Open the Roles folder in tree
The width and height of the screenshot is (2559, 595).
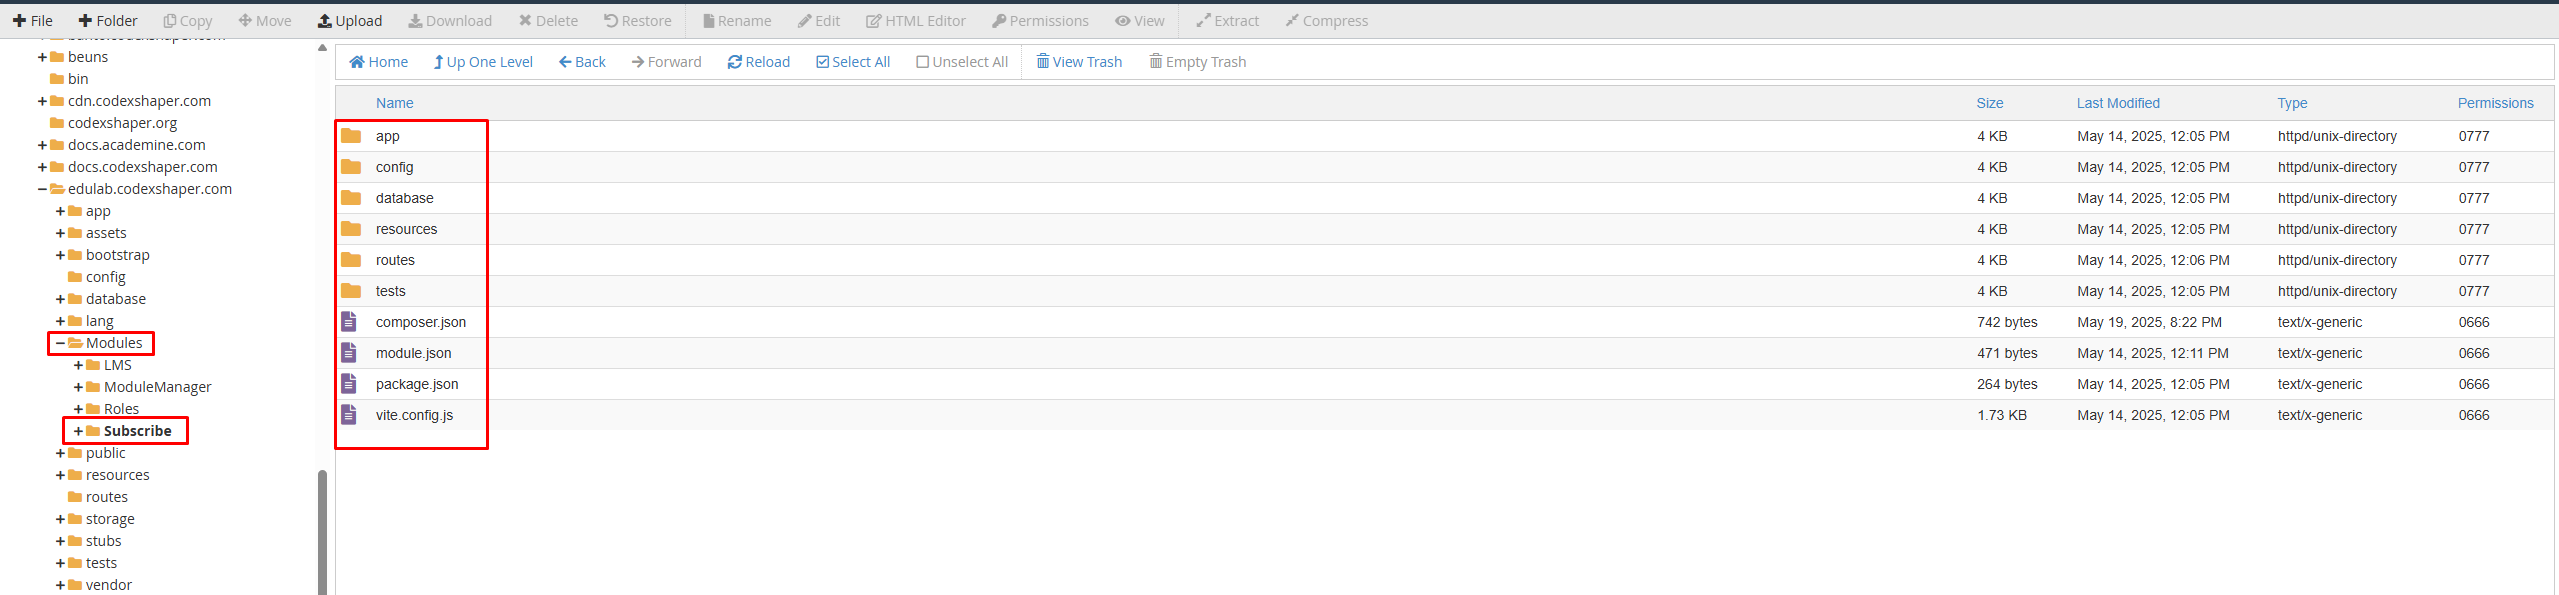(x=121, y=409)
